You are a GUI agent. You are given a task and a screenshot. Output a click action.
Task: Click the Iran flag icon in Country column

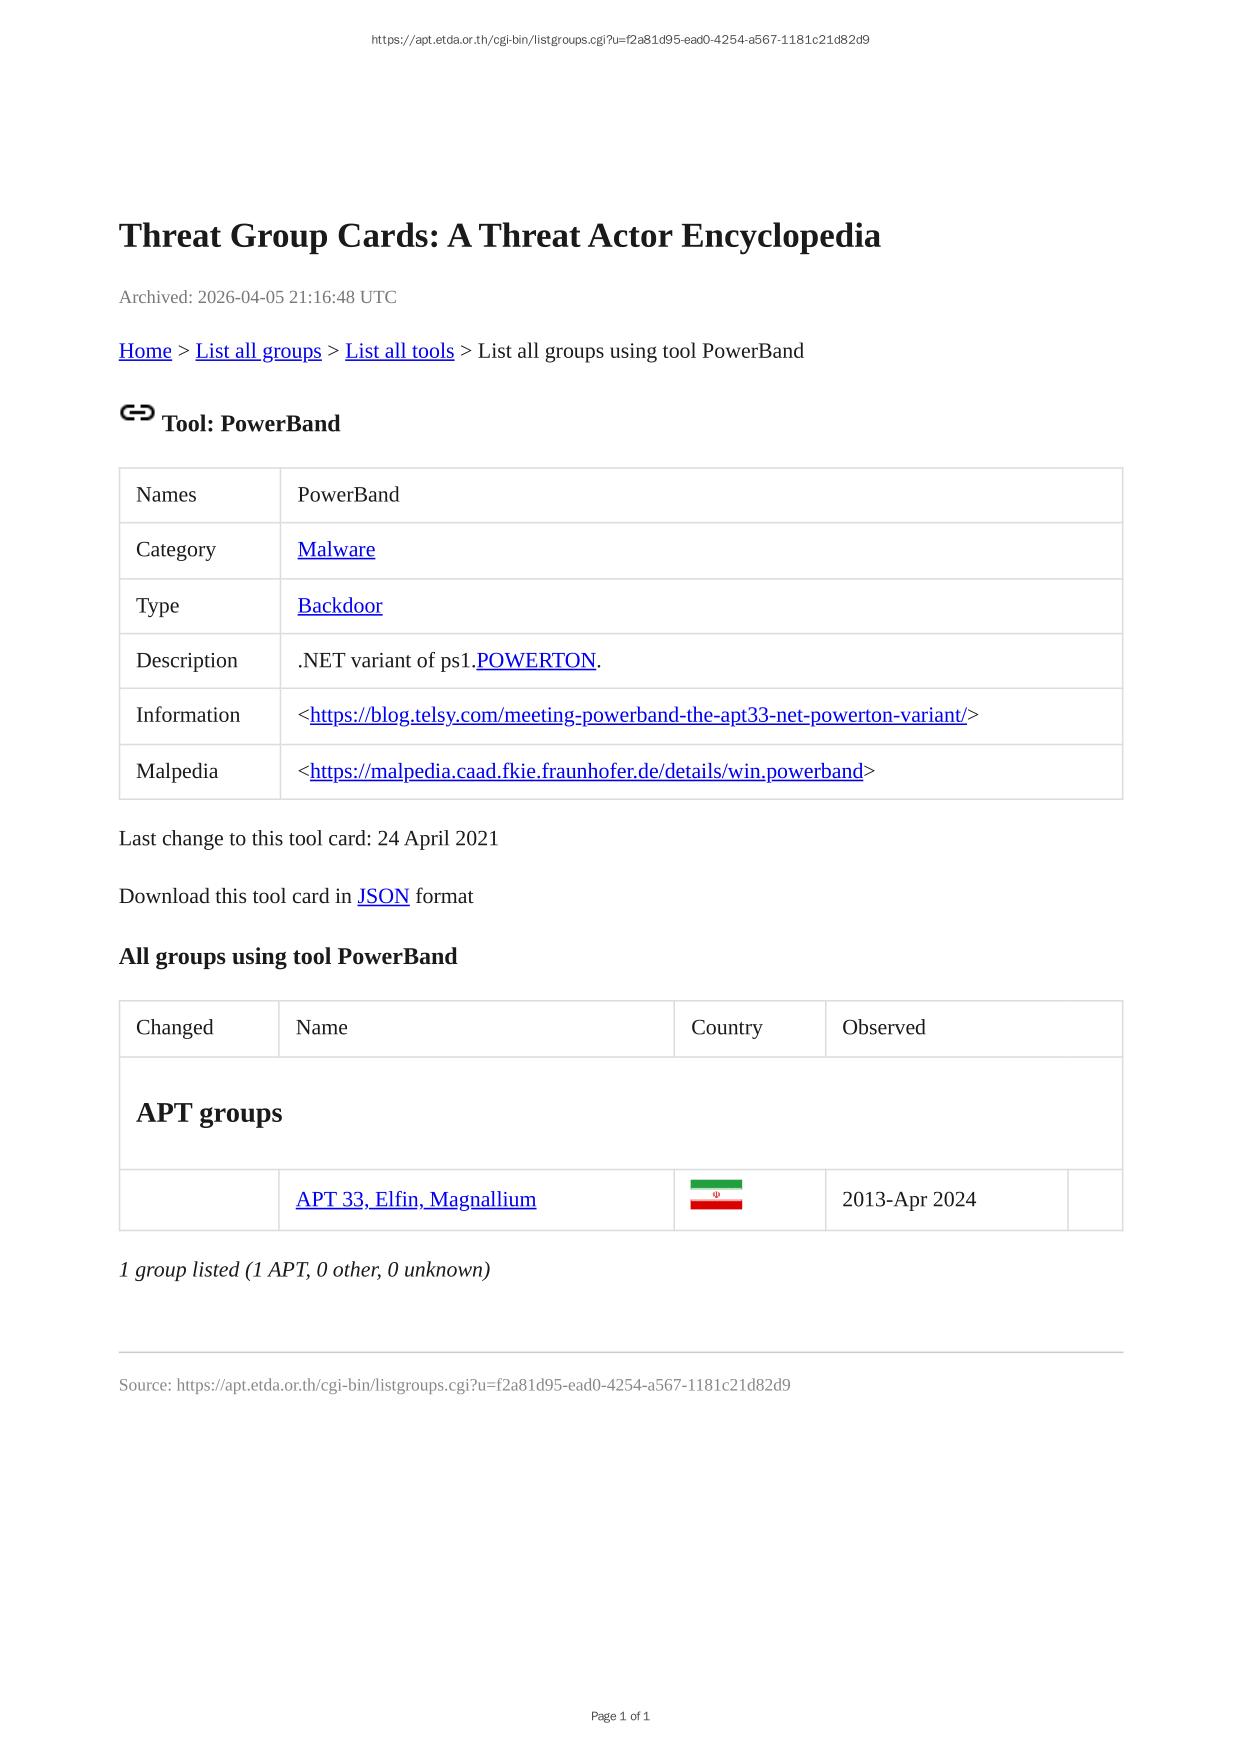point(716,1195)
